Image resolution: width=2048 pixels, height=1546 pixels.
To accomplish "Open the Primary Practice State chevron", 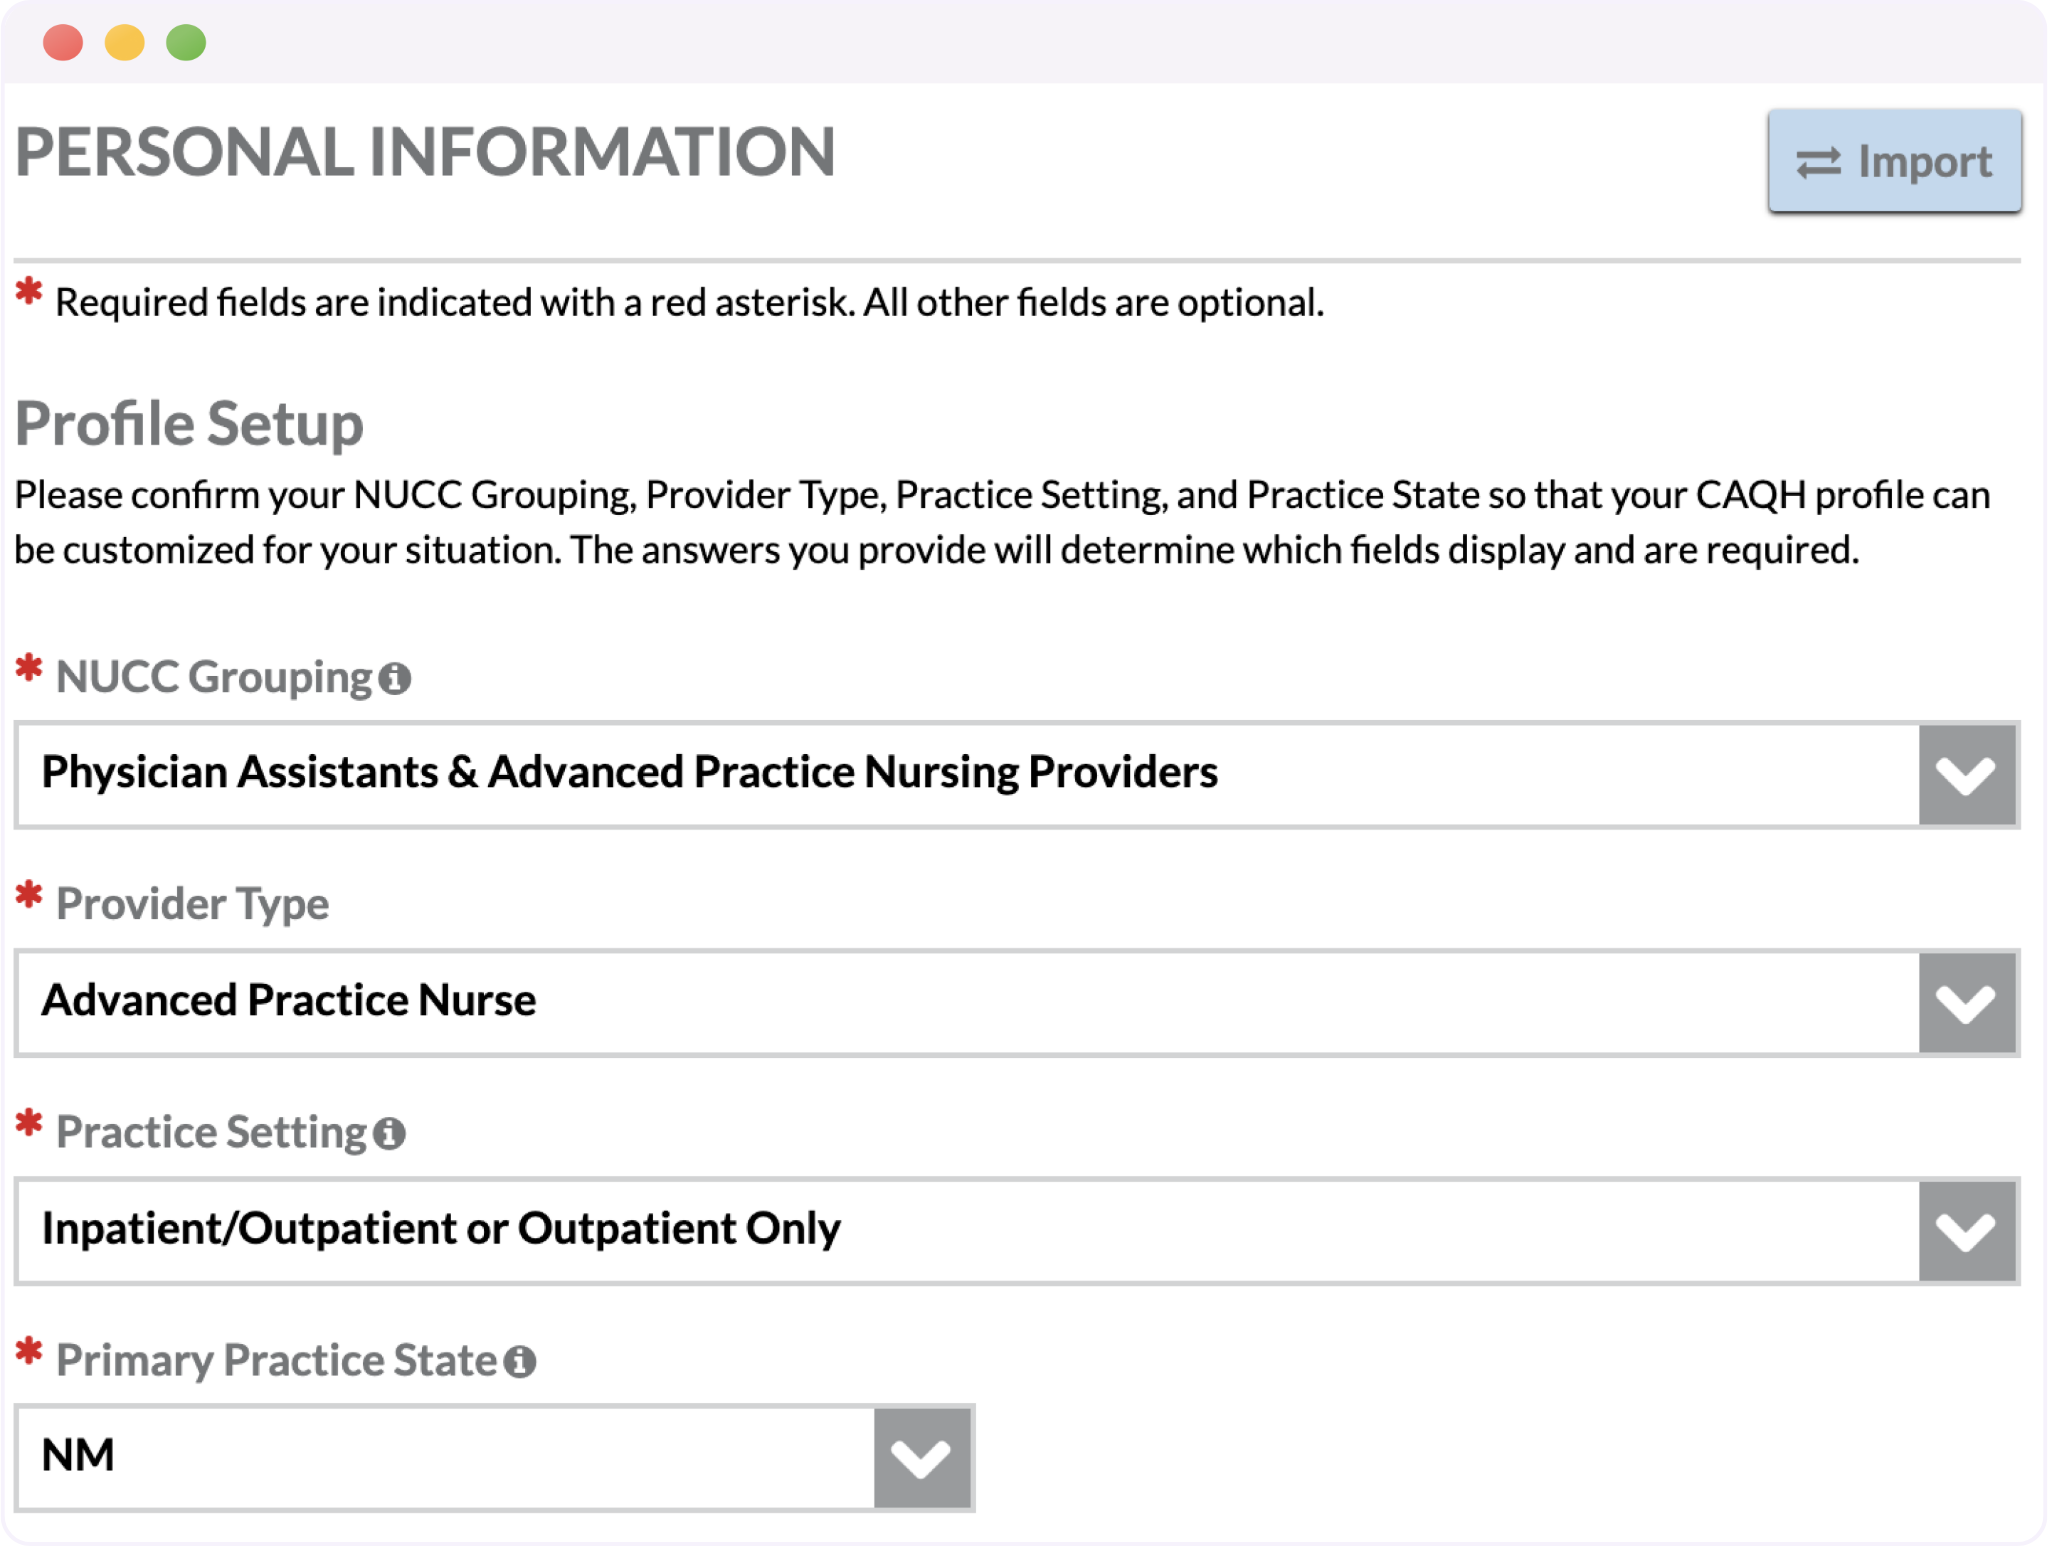I will pyautogui.click(x=921, y=1458).
